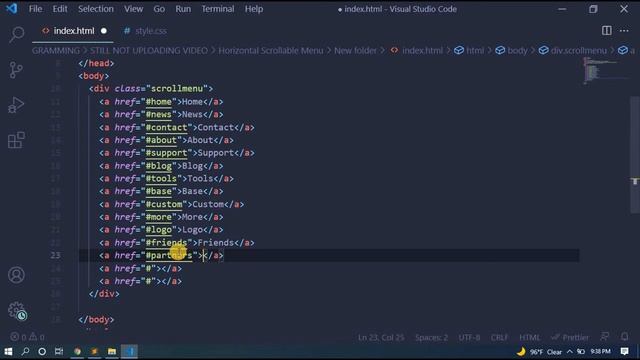
Task: Open Chrome from the taskbar
Action: coord(77,351)
